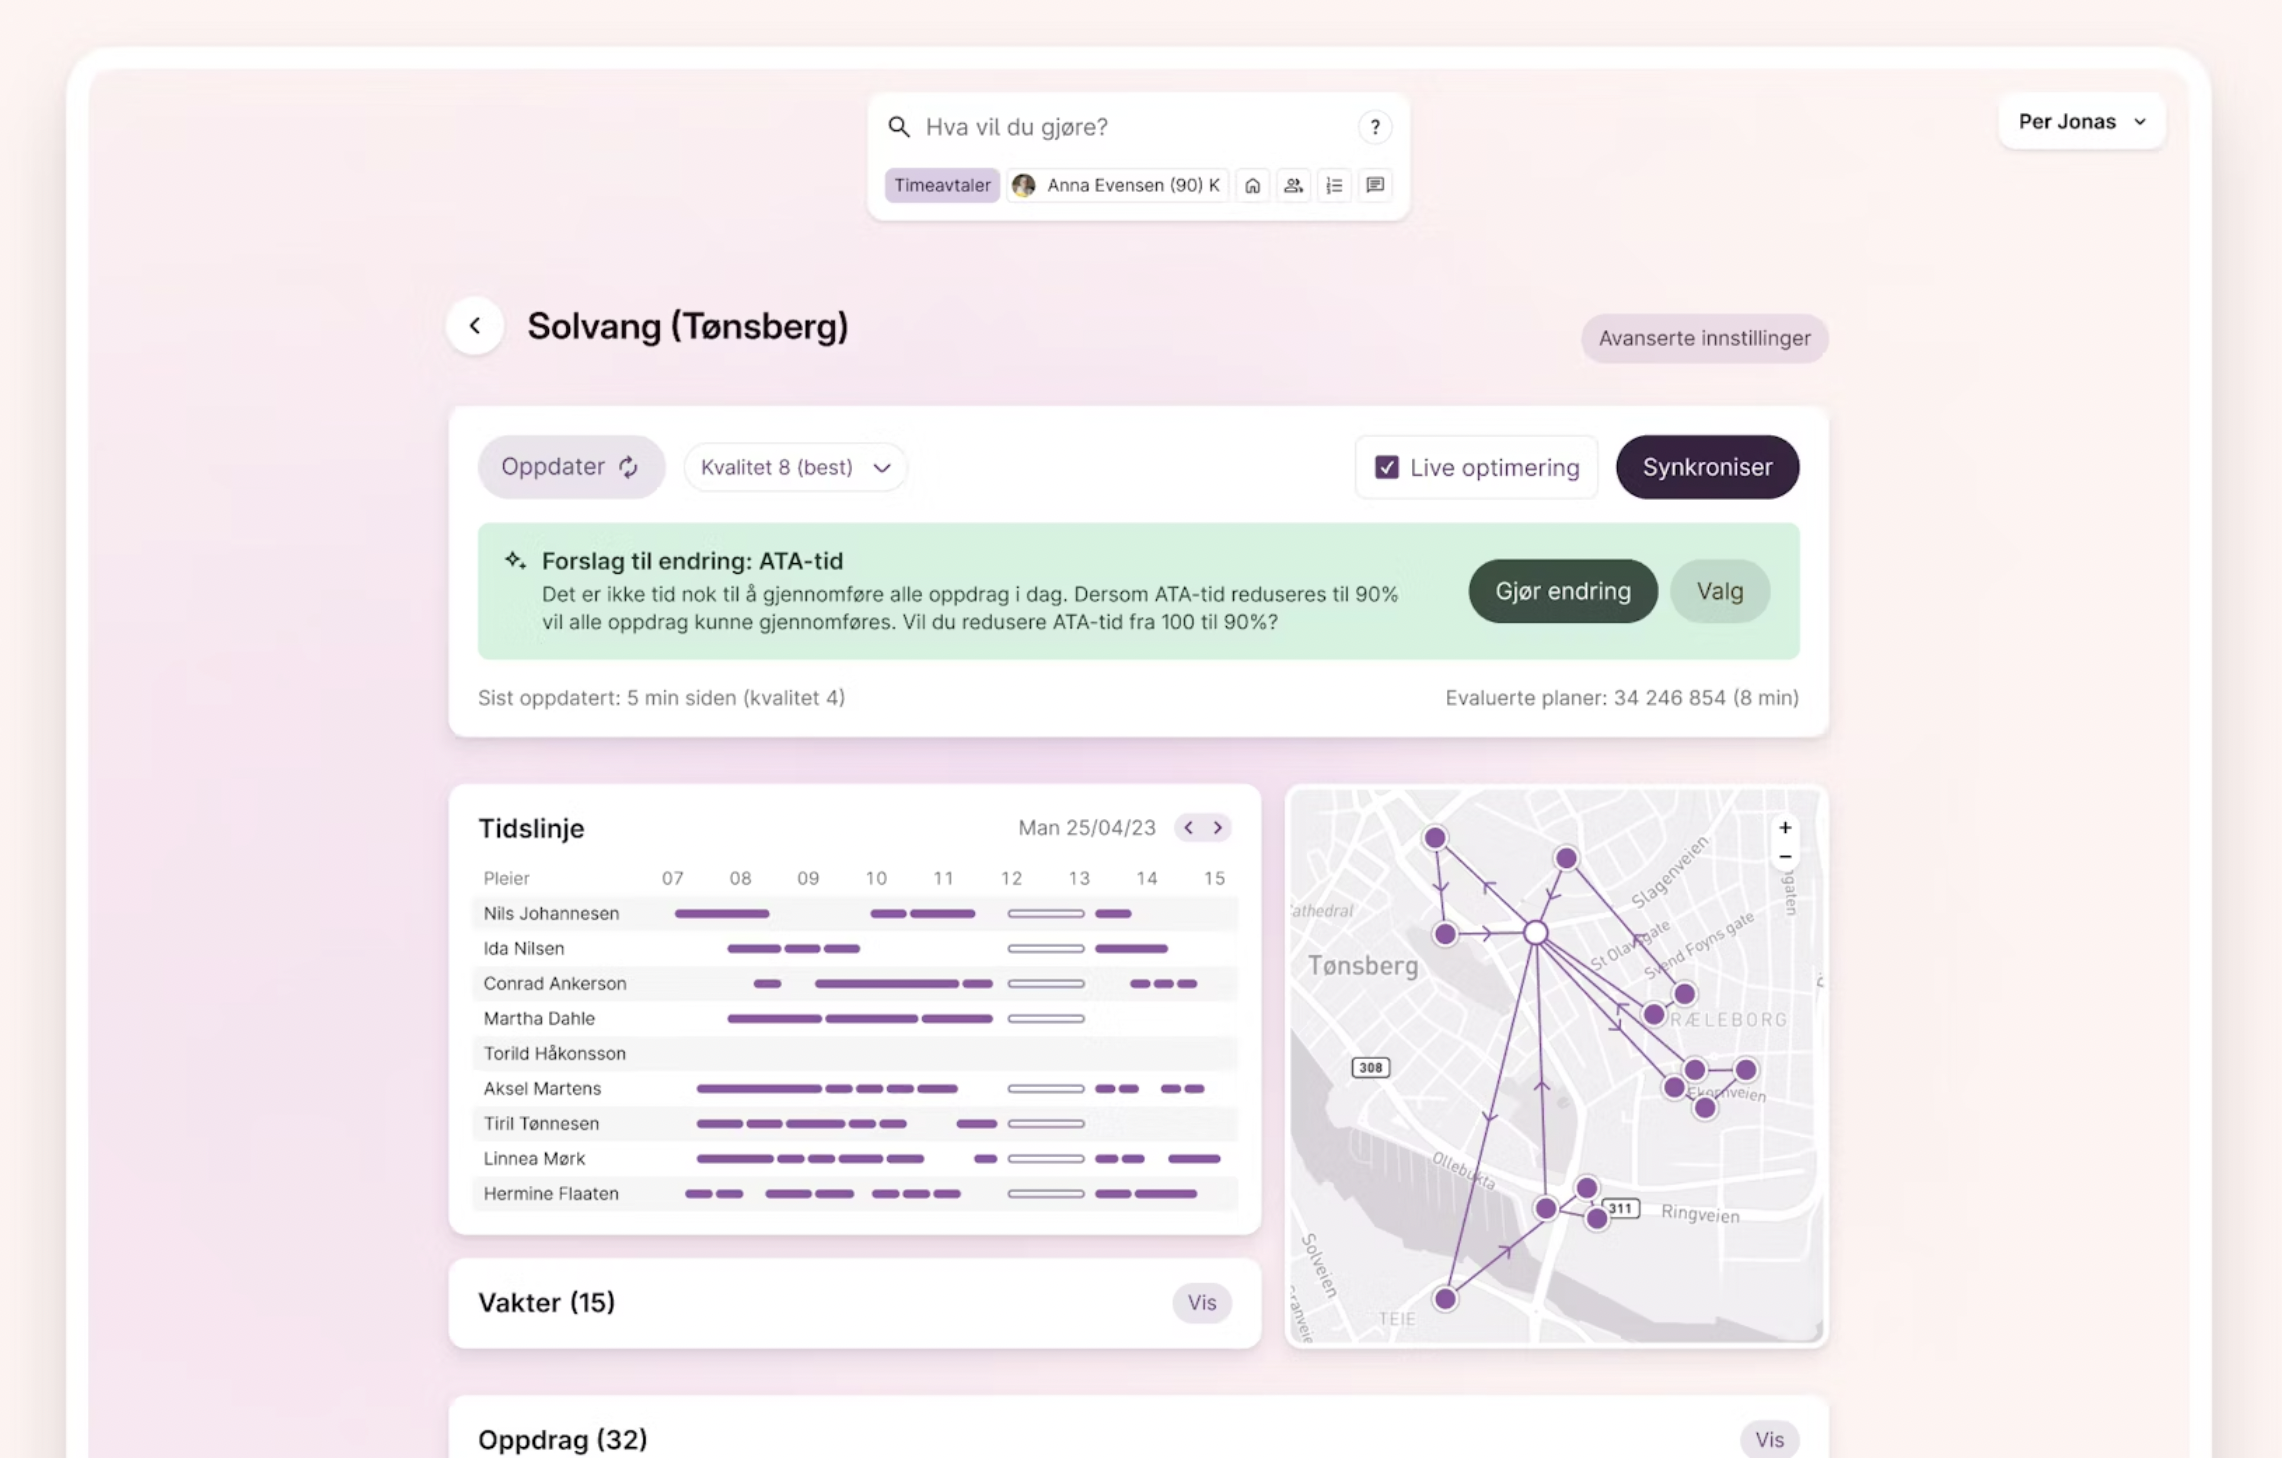
Task: Select Nils Johannesen row
Action: click(x=855, y=914)
